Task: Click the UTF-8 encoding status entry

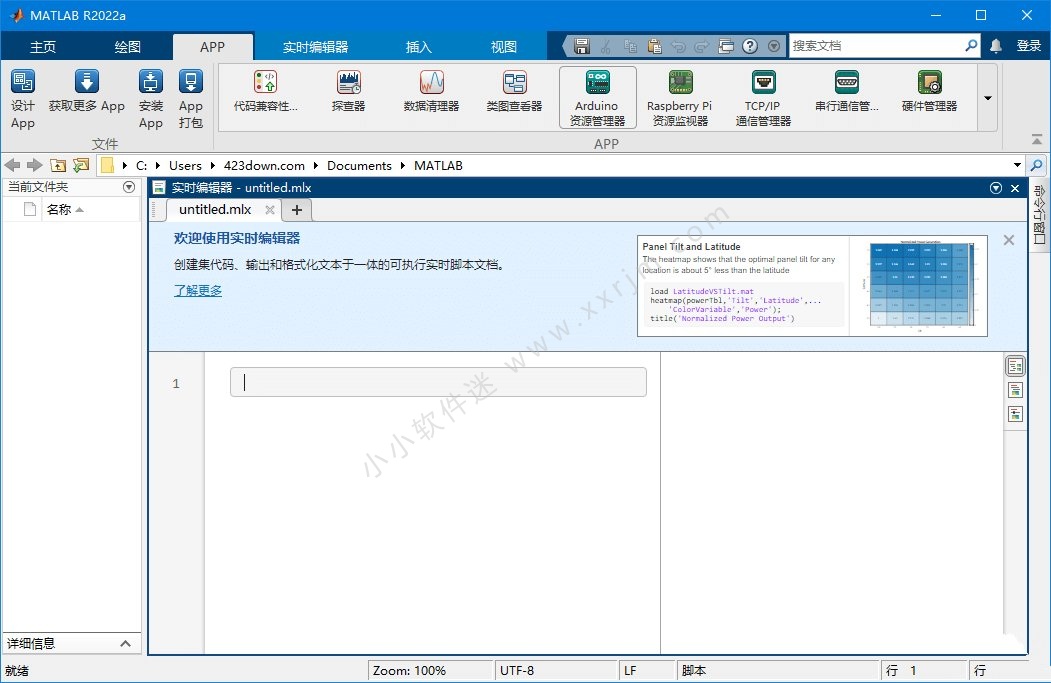Action: [517, 670]
